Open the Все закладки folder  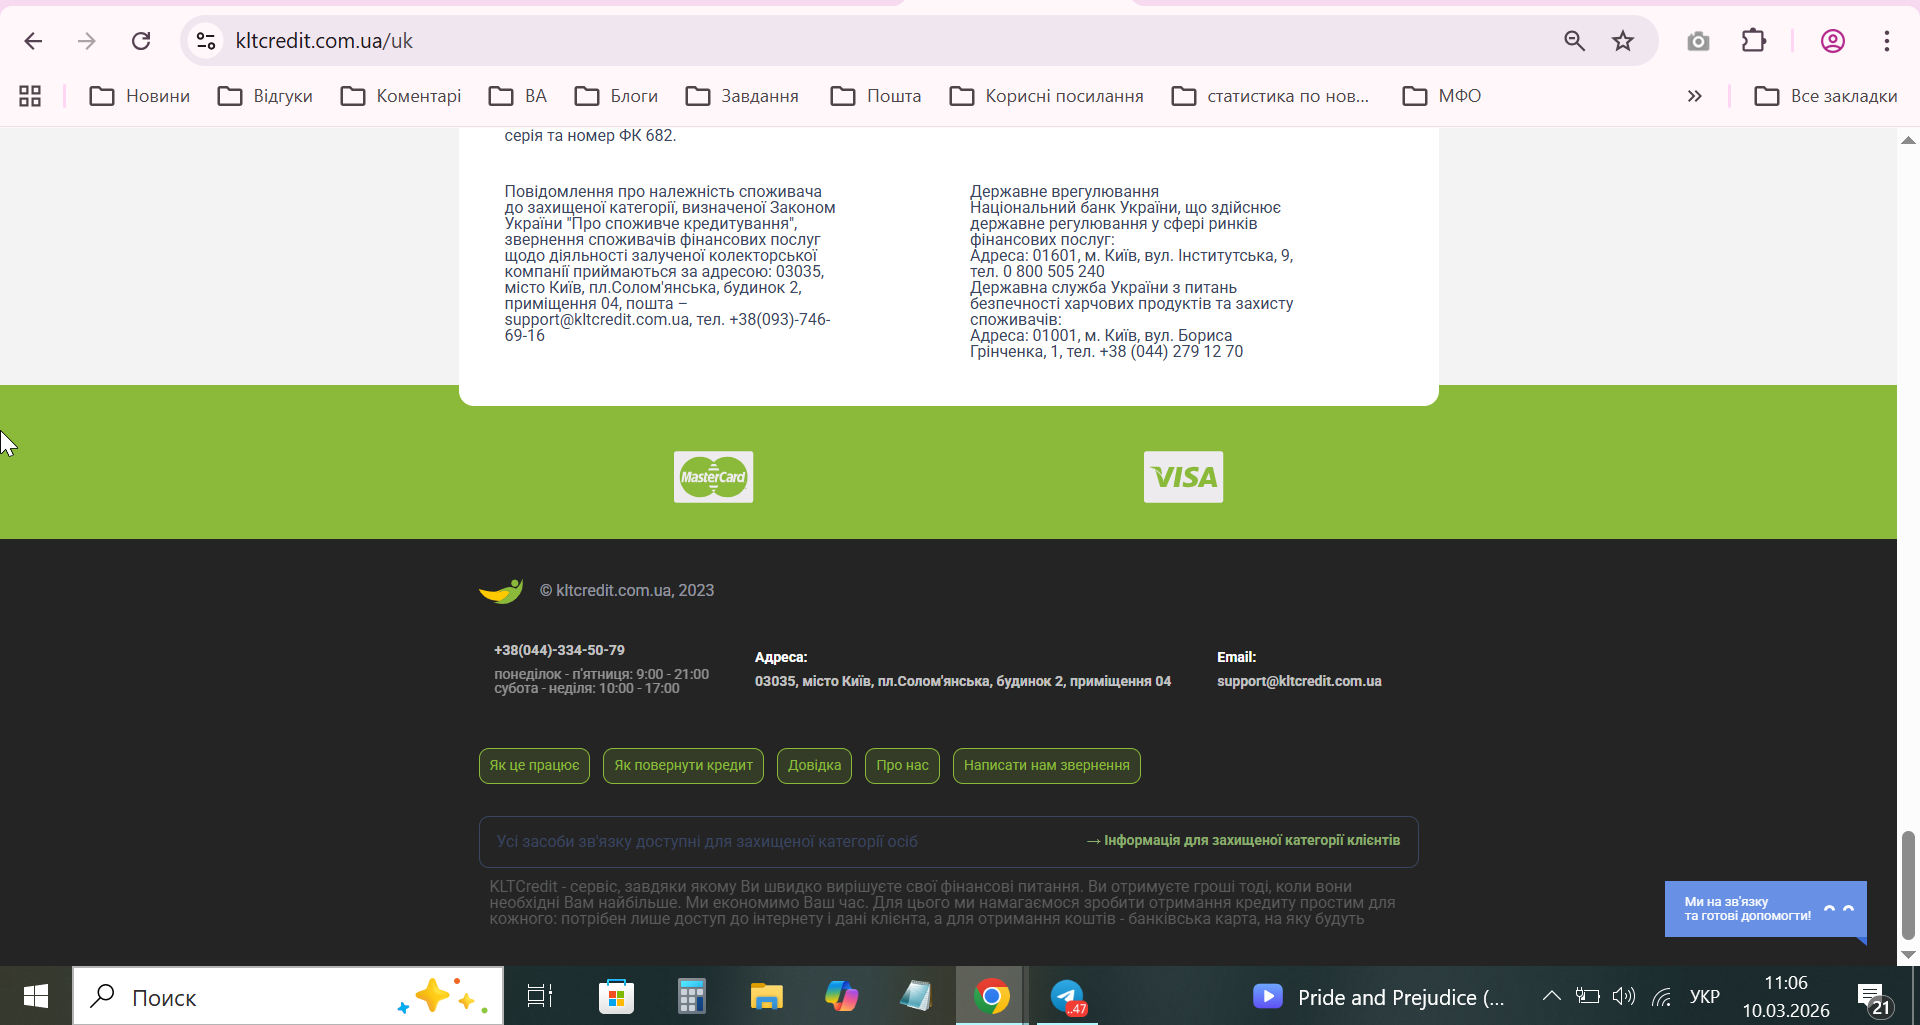click(1826, 96)
